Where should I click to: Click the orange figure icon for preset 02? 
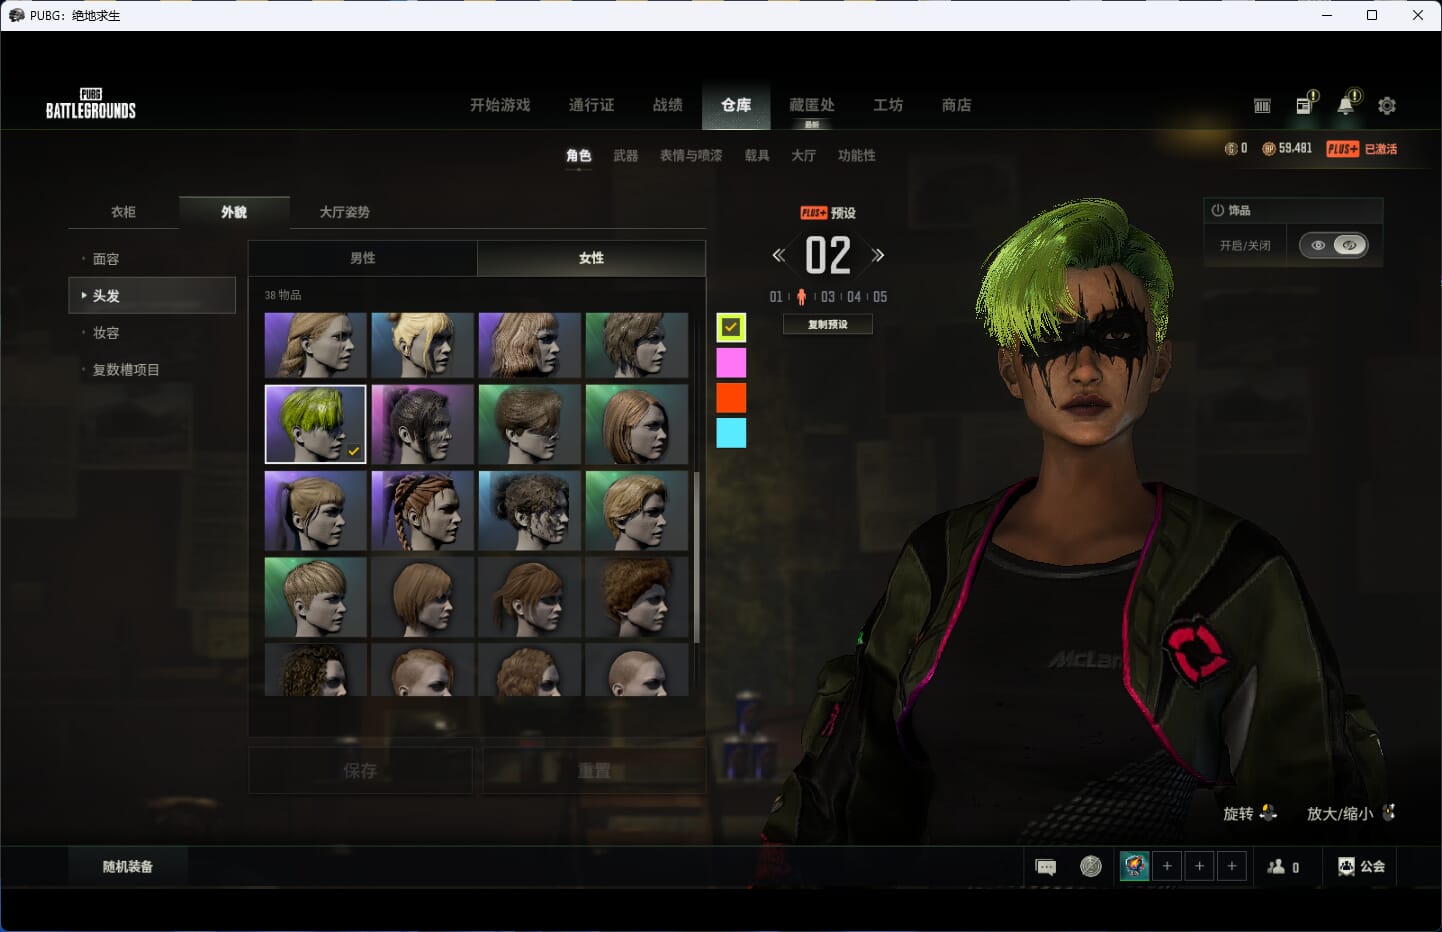point(801,296)
